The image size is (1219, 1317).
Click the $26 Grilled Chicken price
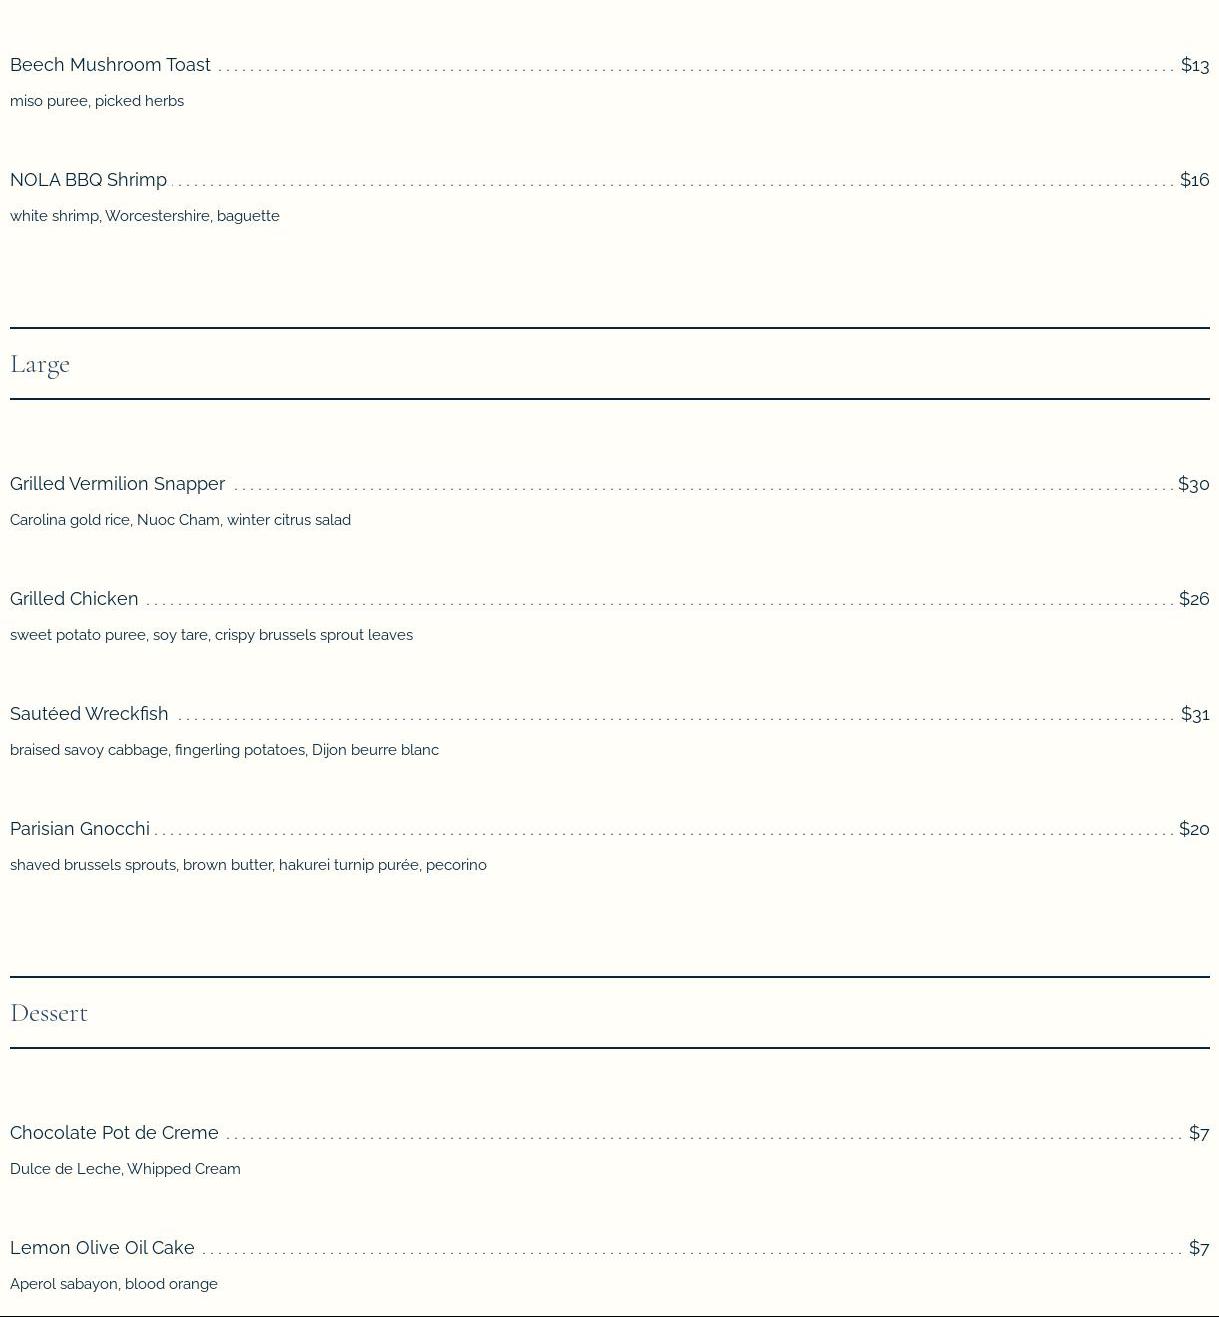point(1193,599)
